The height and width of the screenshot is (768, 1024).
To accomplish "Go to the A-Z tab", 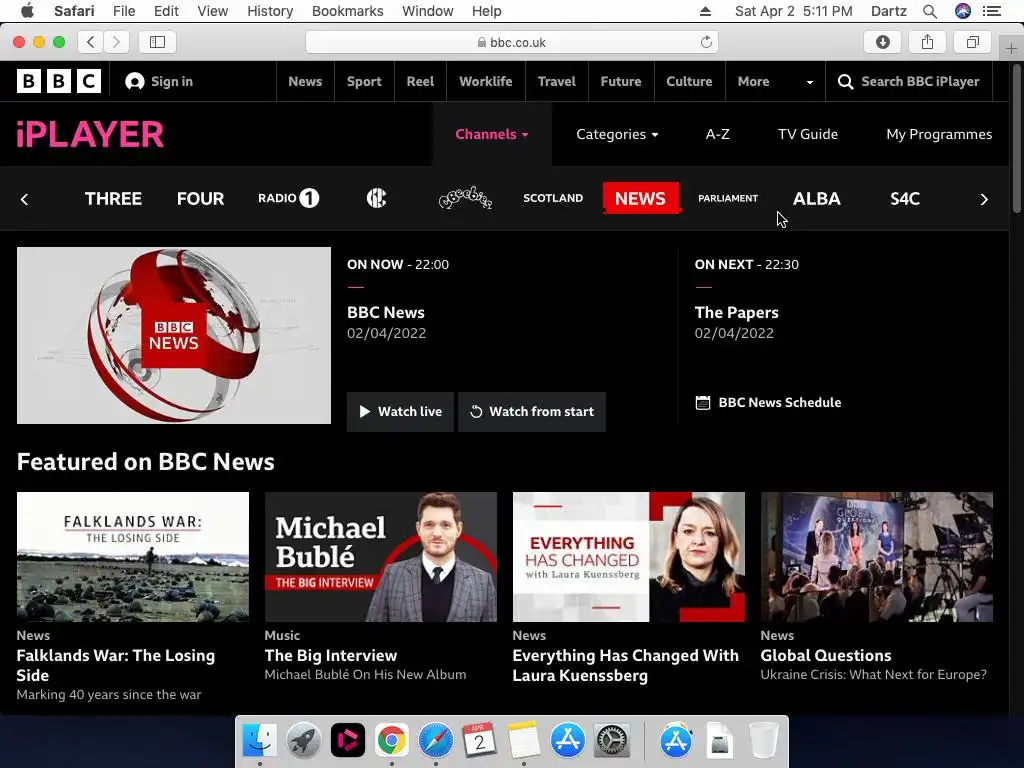I will [x=717, y=134].
